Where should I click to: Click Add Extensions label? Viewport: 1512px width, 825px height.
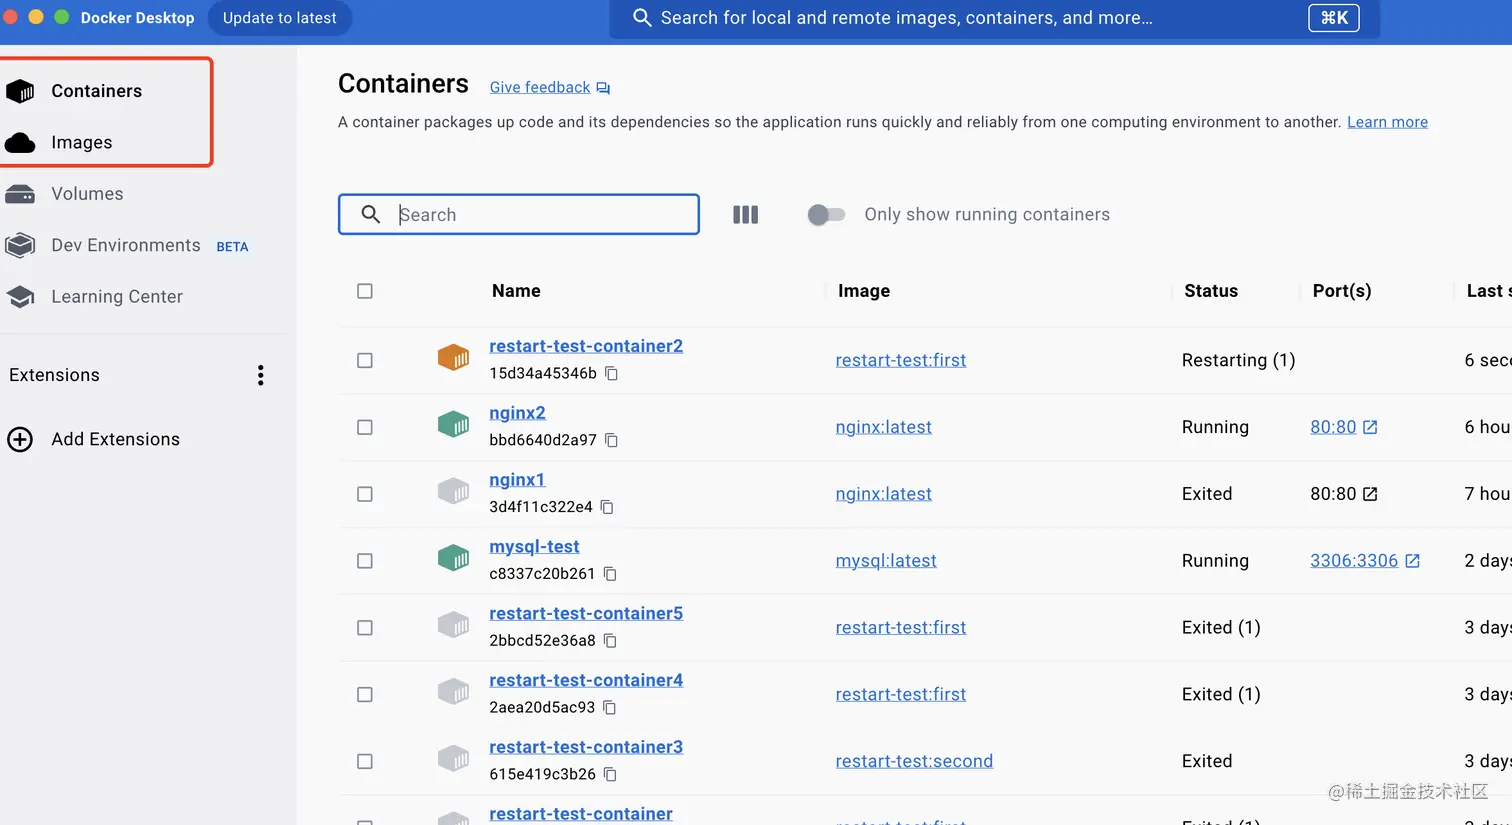click(x=116, y=439)
